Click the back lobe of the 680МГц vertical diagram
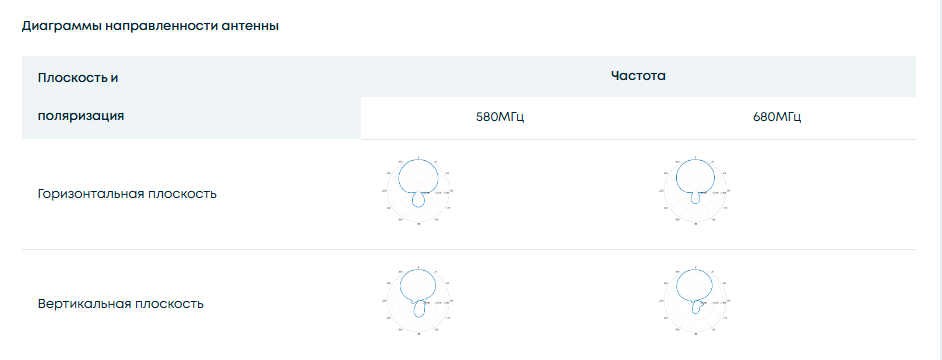Image resolution: width=942 pixels, height=360 pixels. (x=697, y=307)
